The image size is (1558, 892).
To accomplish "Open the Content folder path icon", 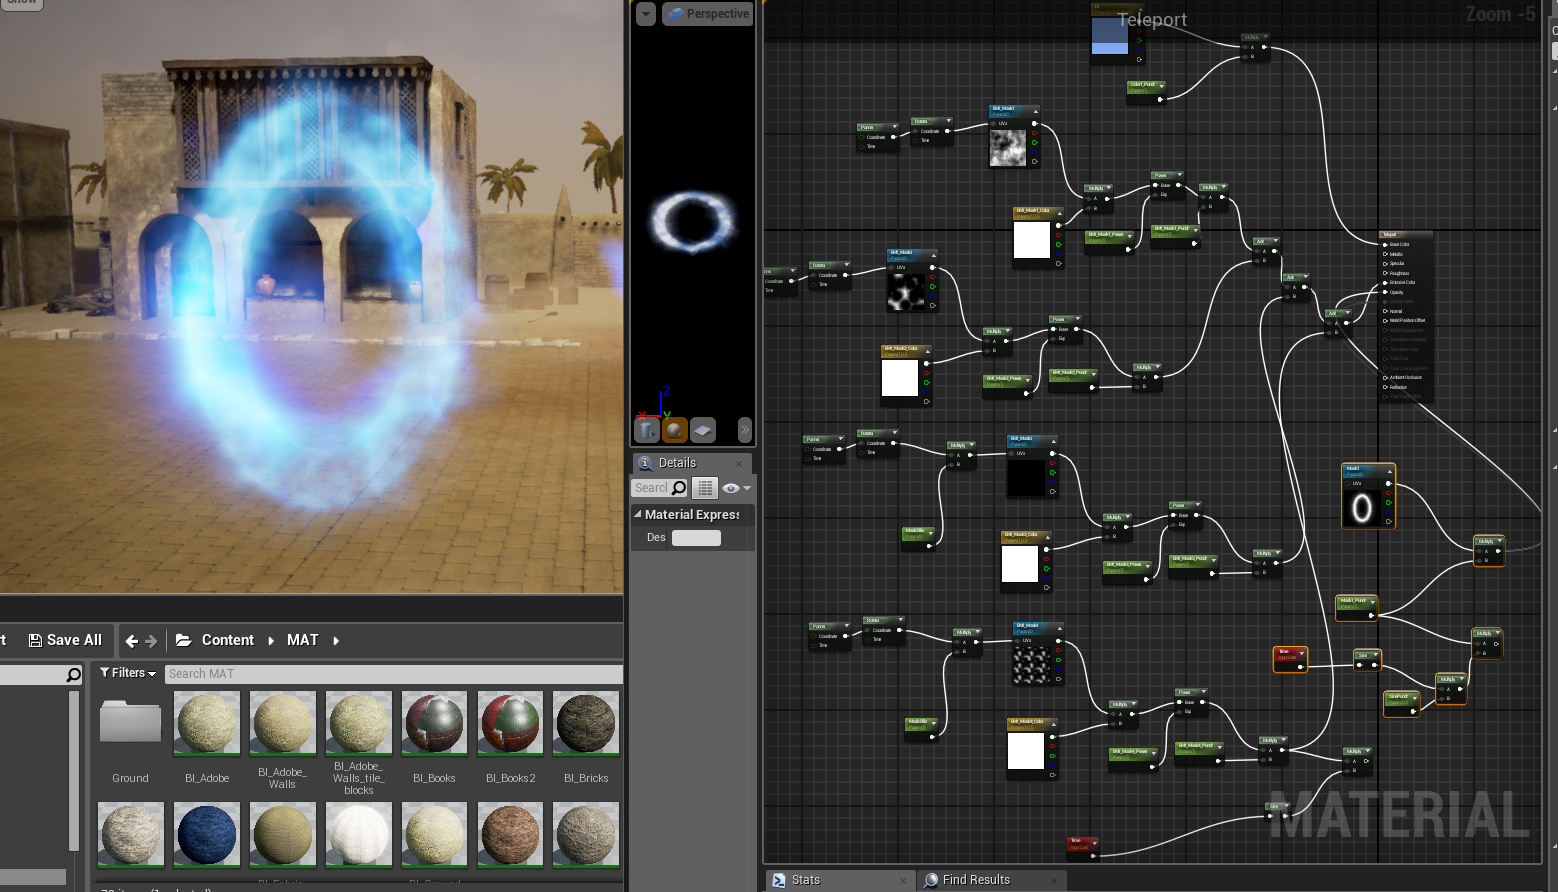I will 184,640.
